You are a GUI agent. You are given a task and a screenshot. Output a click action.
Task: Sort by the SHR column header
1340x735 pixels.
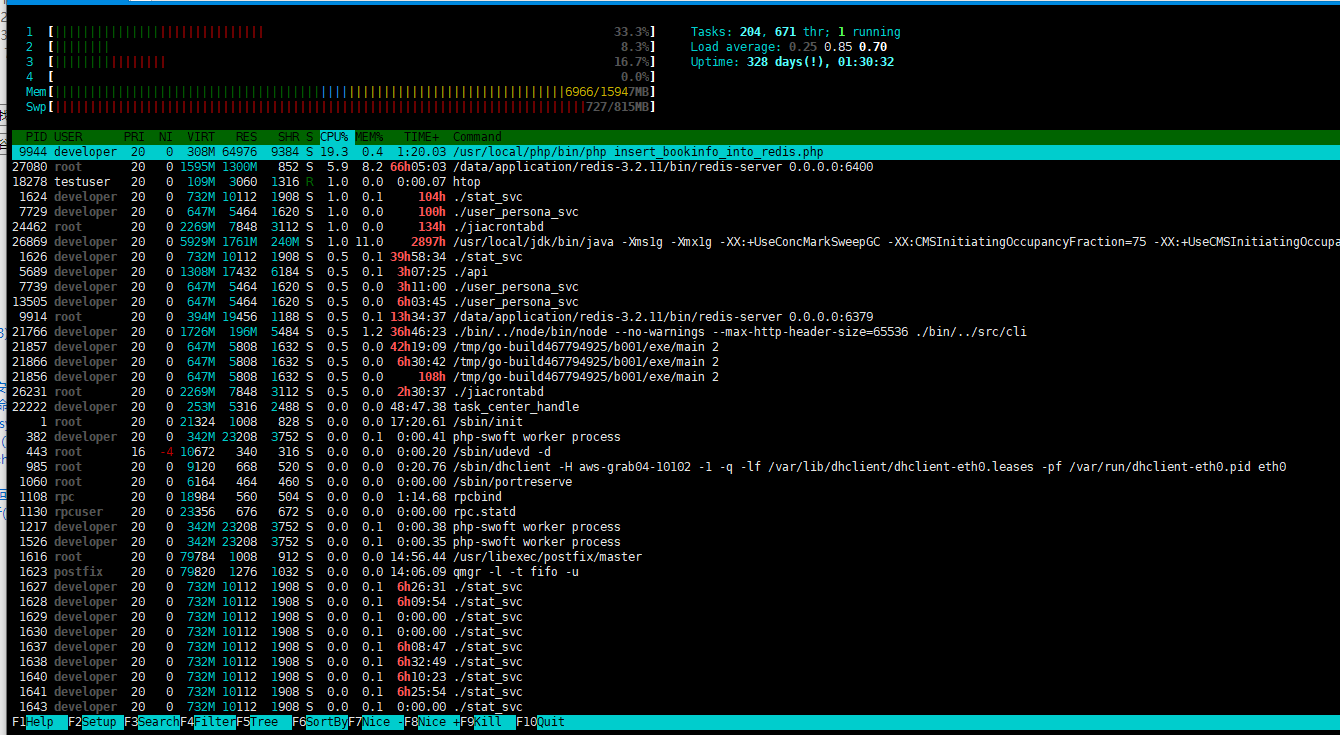point(289,137)
